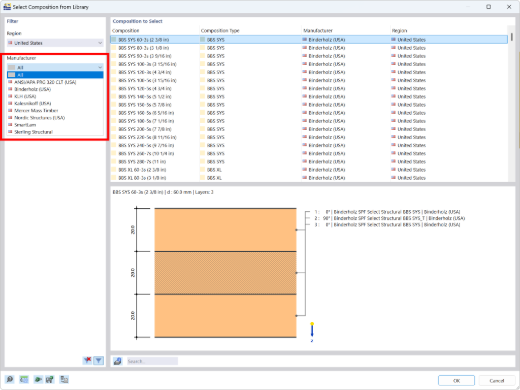Click layer 2 legend entry at 90°
Screen dimensions: 520x390
point(390,218)
